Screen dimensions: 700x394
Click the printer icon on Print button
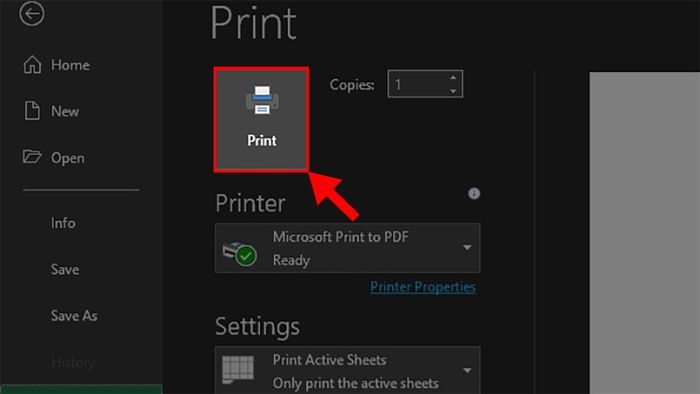262,100
